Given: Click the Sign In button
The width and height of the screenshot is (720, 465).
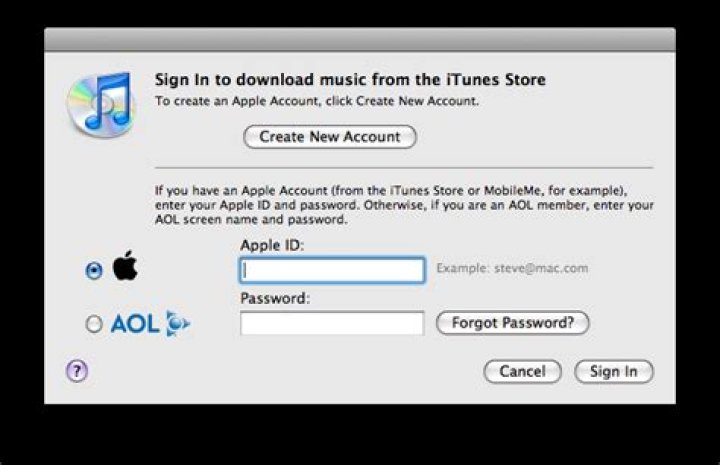Looking at the screenshot, I should point(613,371).
